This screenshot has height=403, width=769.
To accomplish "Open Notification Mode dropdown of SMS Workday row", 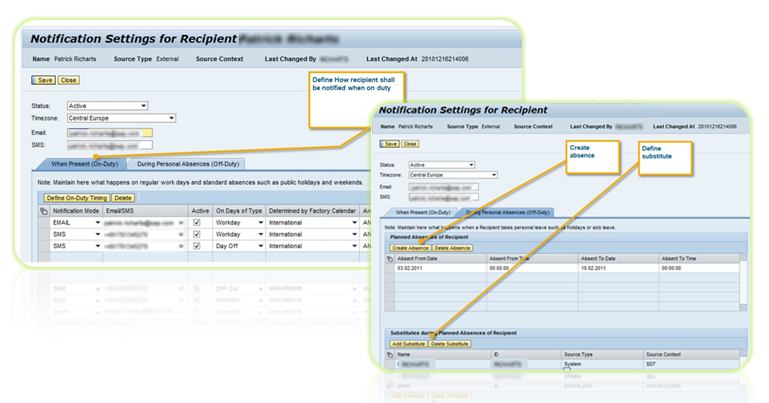I will pos(98,234).
